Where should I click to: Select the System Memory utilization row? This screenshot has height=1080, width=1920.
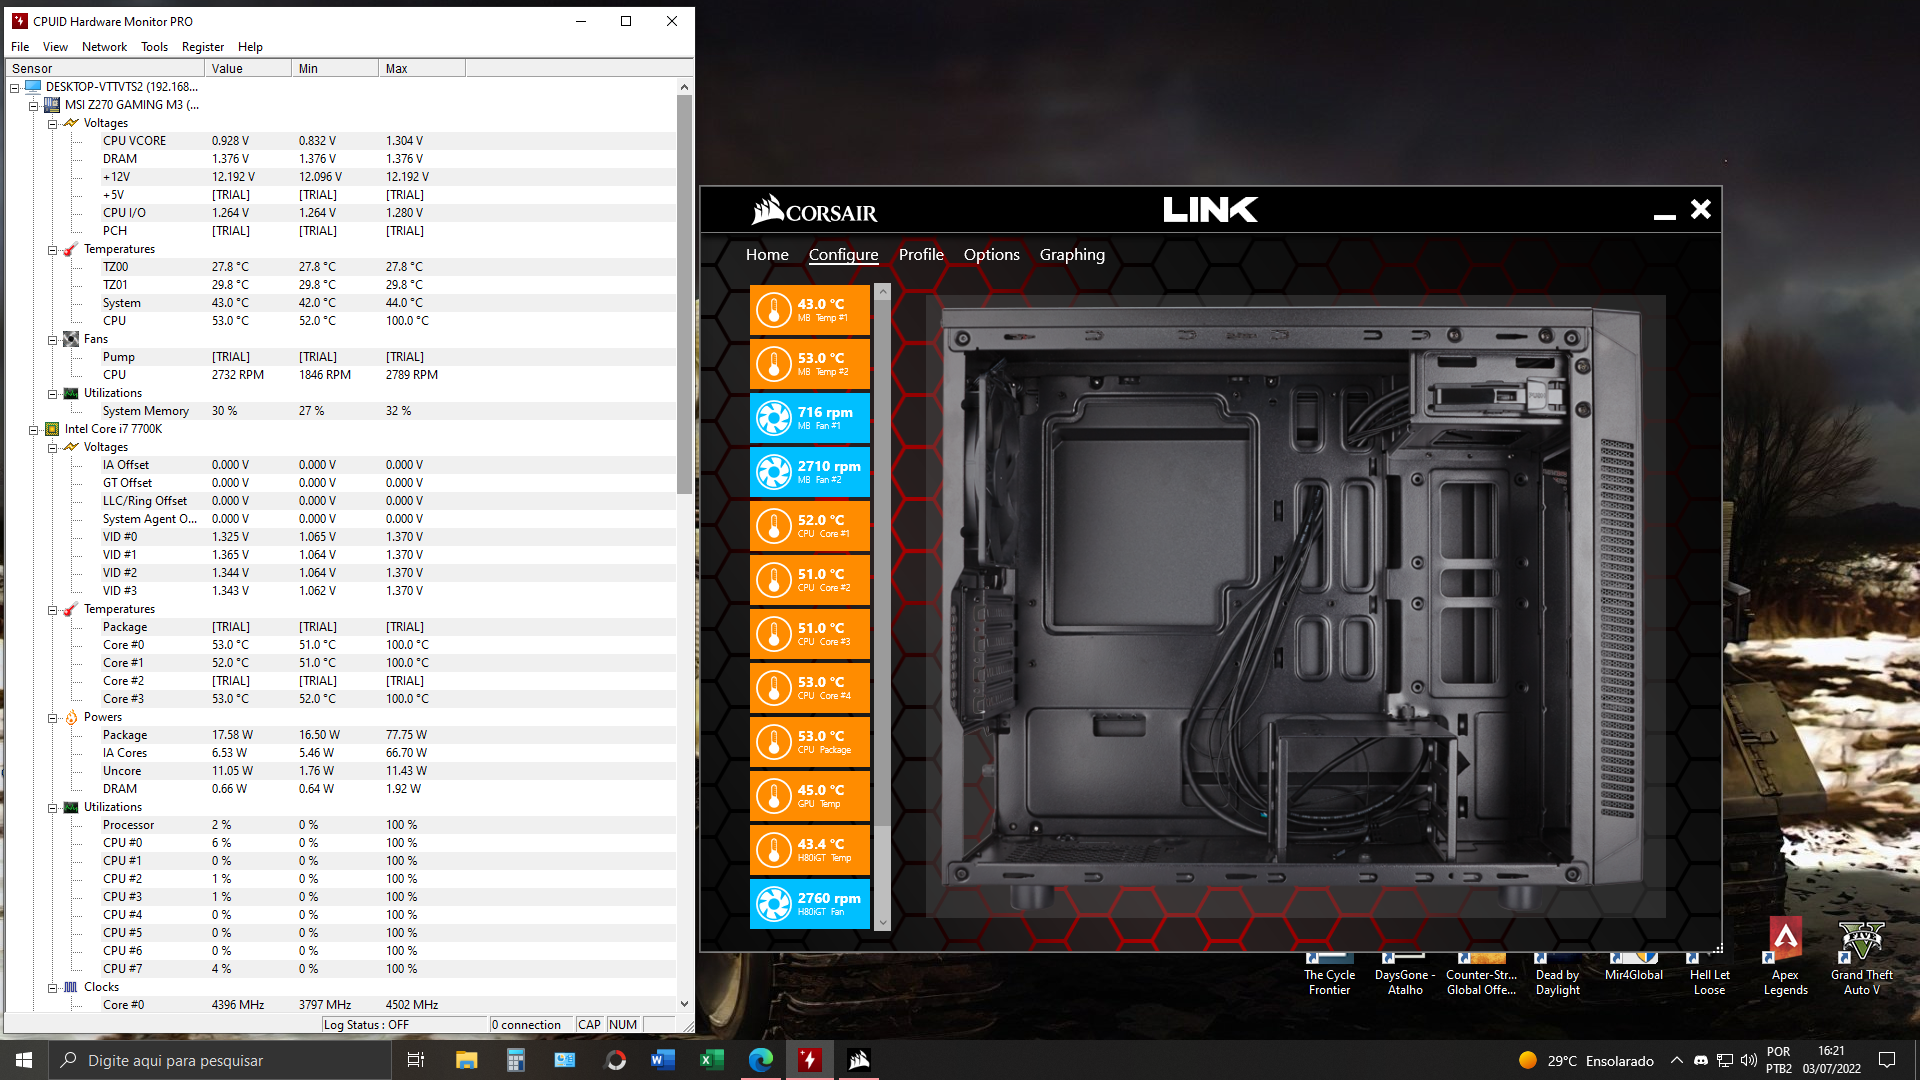pyautogui.click(x=340, y=411)
